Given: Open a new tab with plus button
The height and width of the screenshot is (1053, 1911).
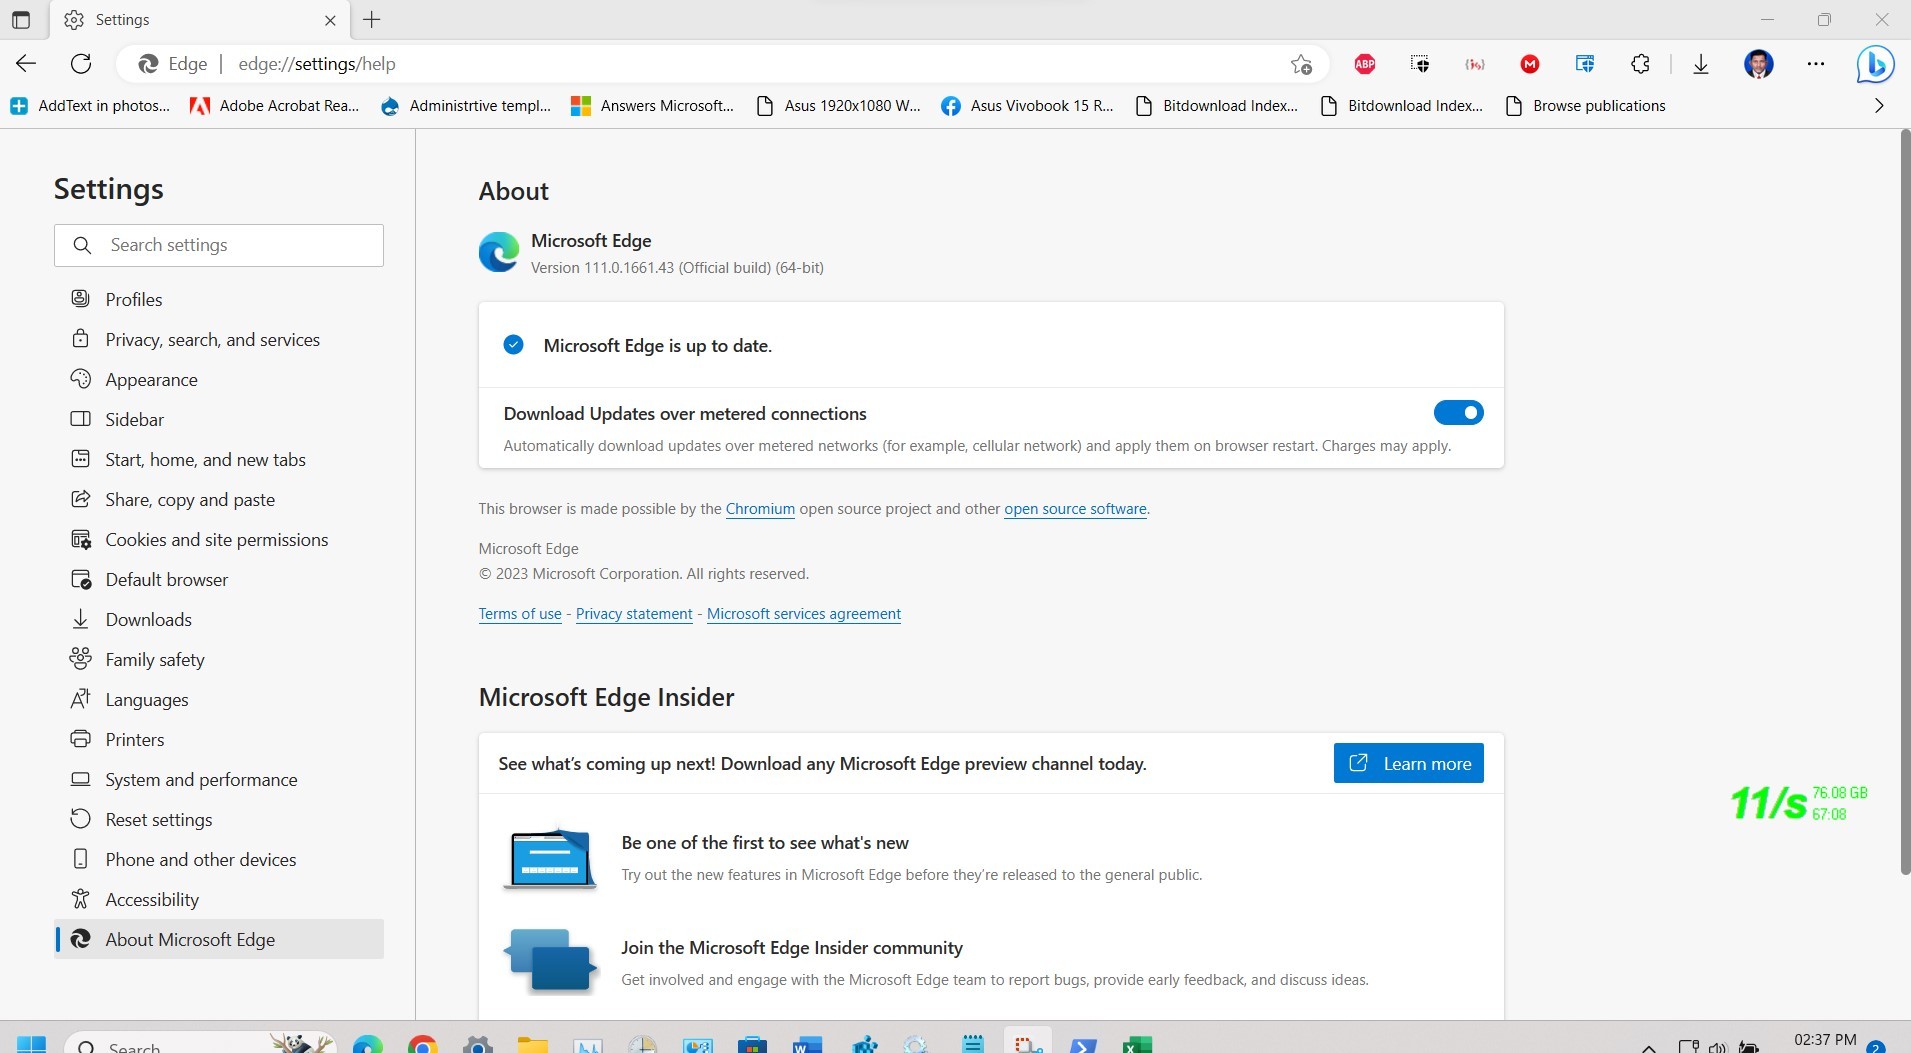Looking at the screenshot, I should [x=372, y=19].
